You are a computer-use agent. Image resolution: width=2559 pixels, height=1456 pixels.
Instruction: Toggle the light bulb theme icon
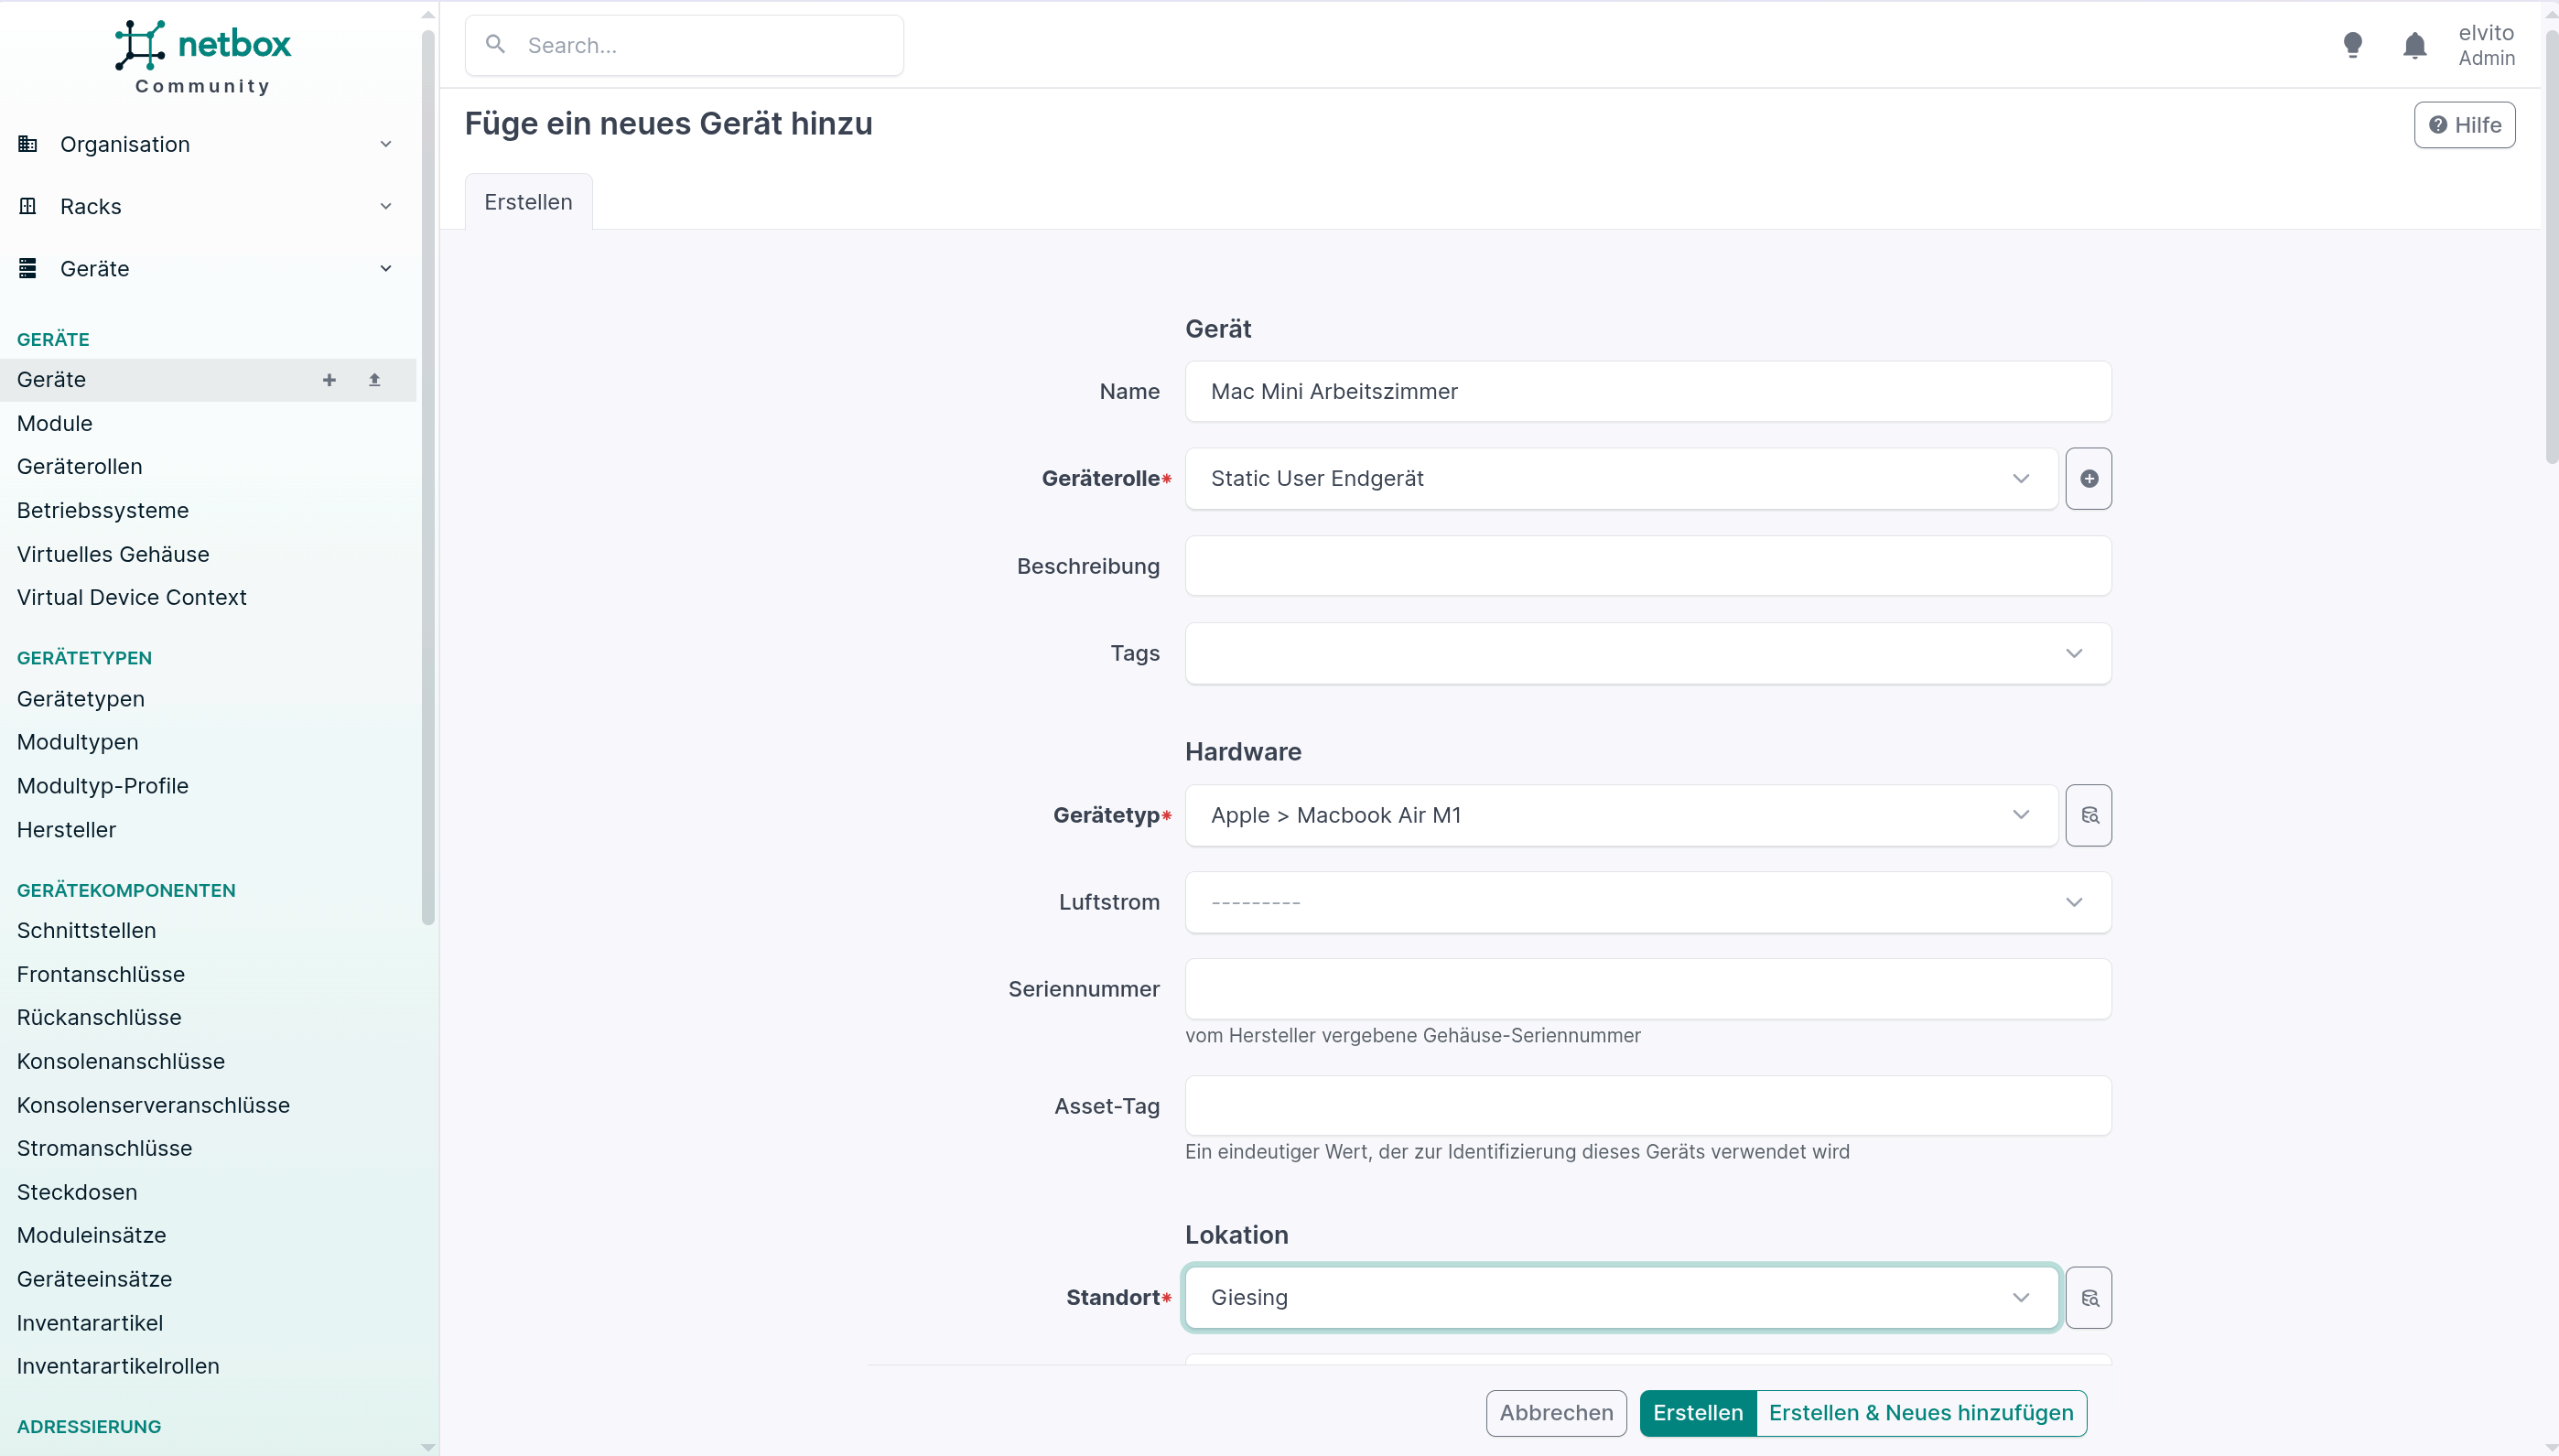click(2352, 45)
